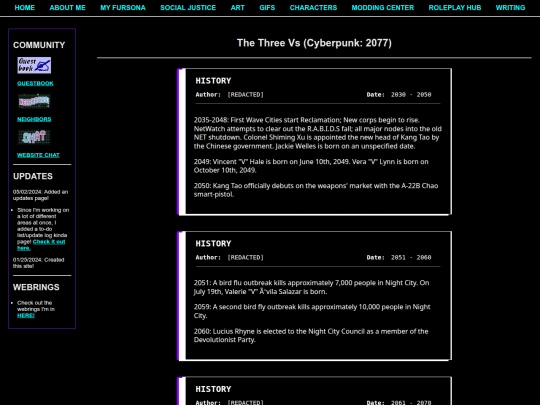Click HISTORY heading of the 2051-2060 card

(x=213, y=244)
